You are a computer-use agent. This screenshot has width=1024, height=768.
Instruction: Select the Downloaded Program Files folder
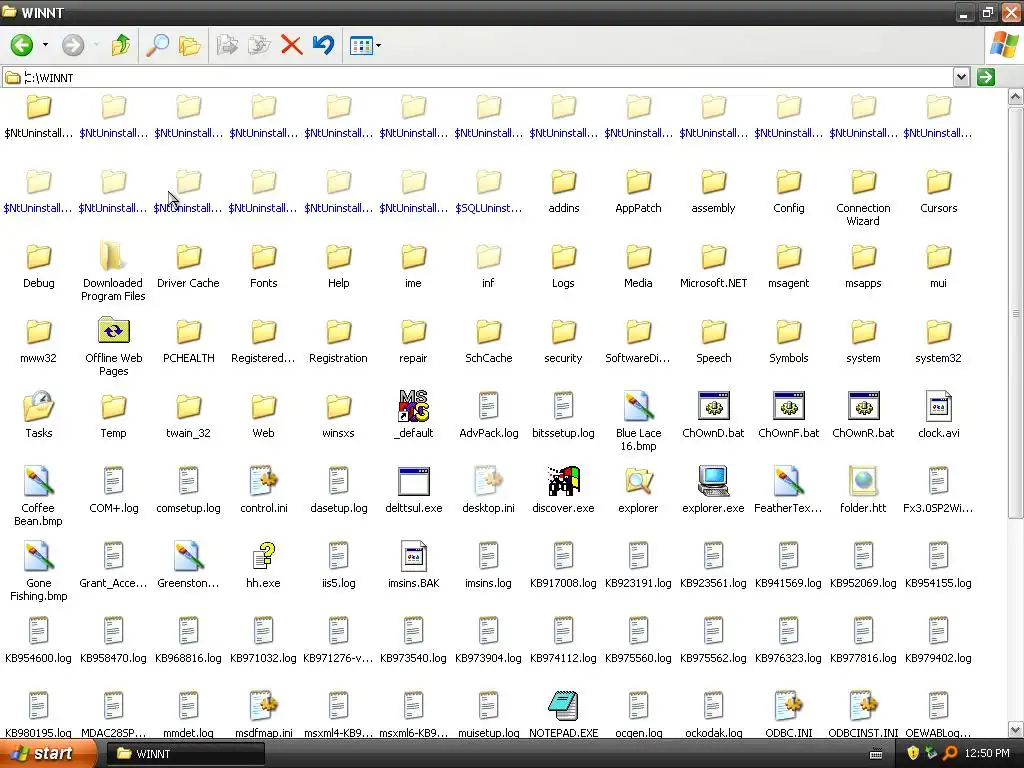point(113,272)
